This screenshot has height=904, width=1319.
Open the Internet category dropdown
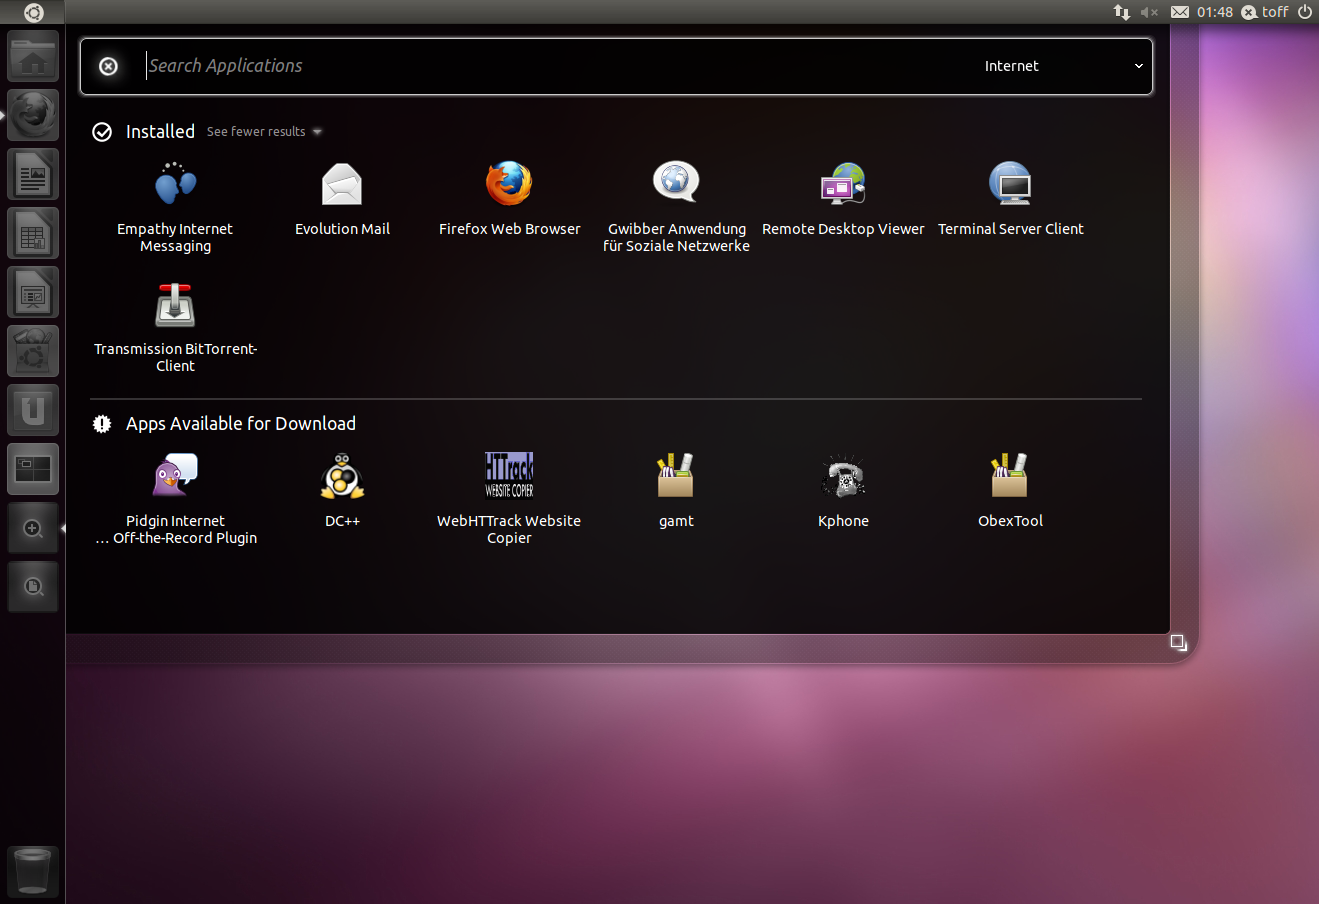[1063, 66]
